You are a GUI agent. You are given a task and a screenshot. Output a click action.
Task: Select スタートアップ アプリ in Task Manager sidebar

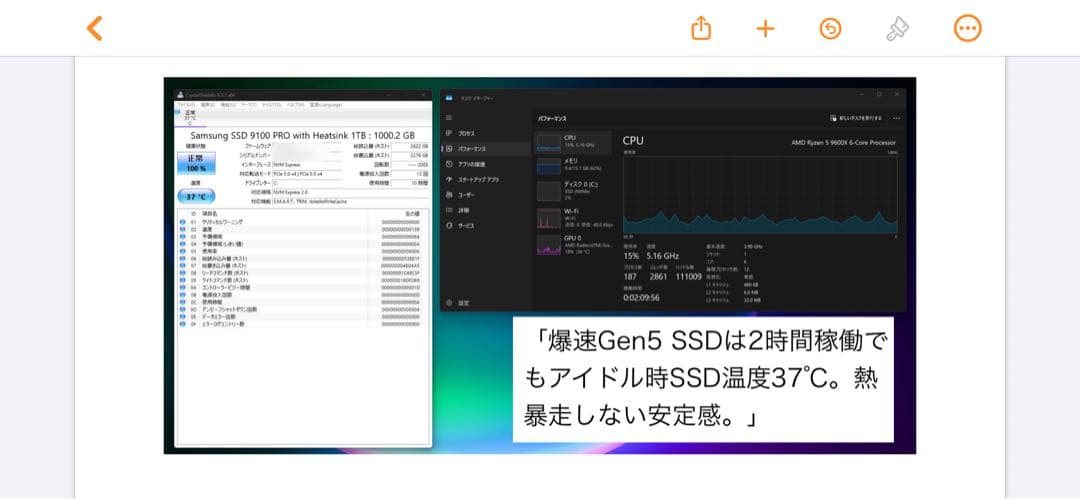478,179
